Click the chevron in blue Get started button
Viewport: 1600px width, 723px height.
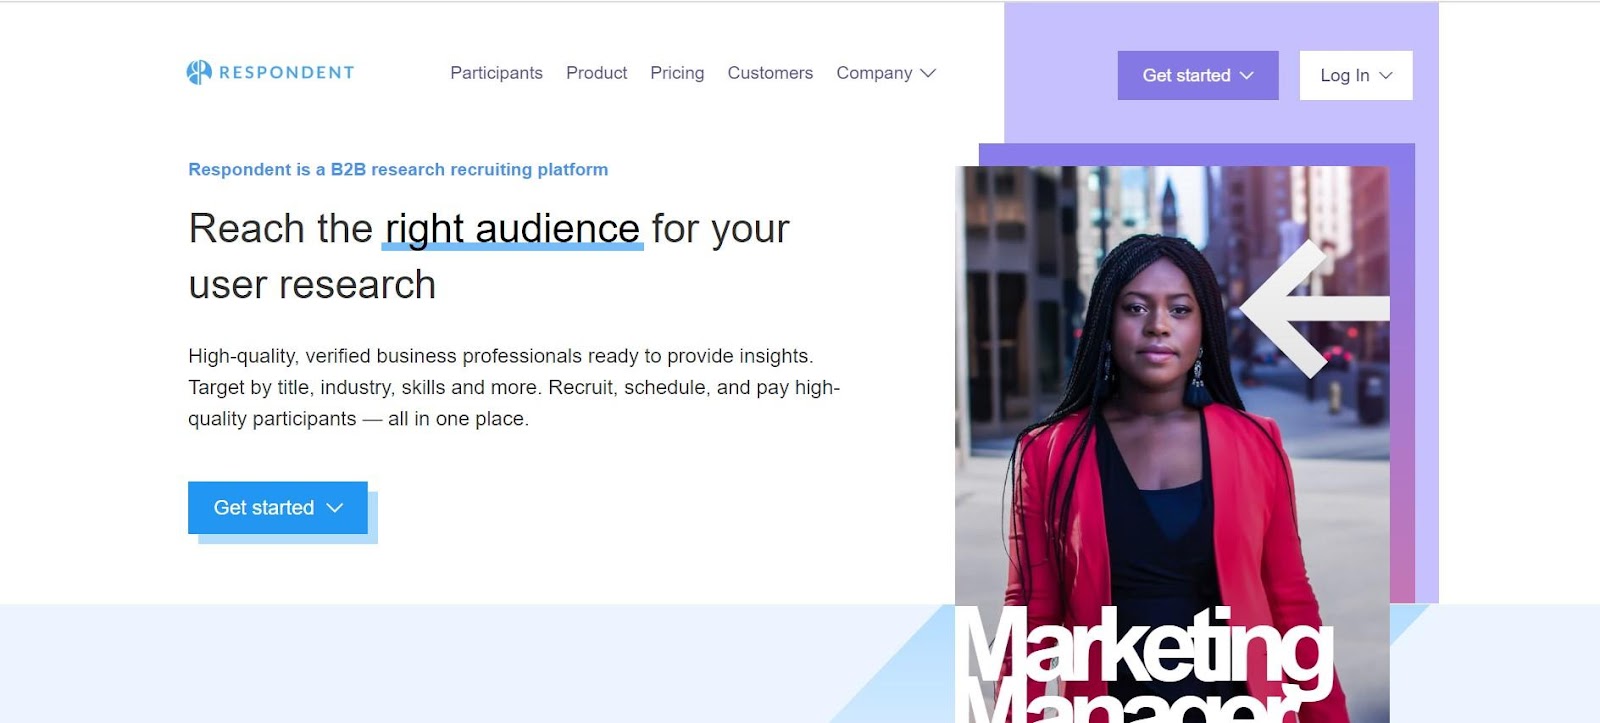pos(335,508)
